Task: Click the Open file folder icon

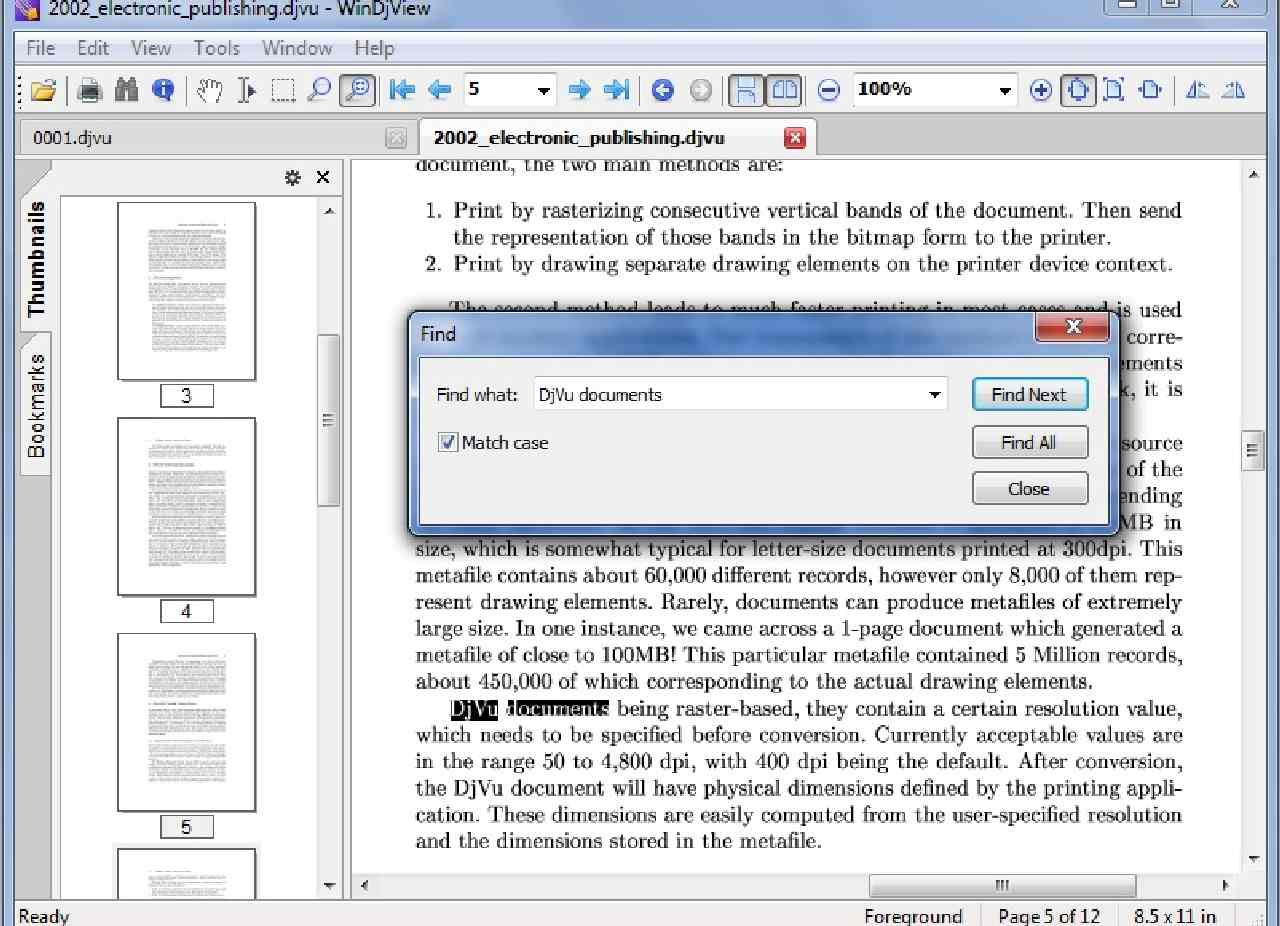Action: 42,90
